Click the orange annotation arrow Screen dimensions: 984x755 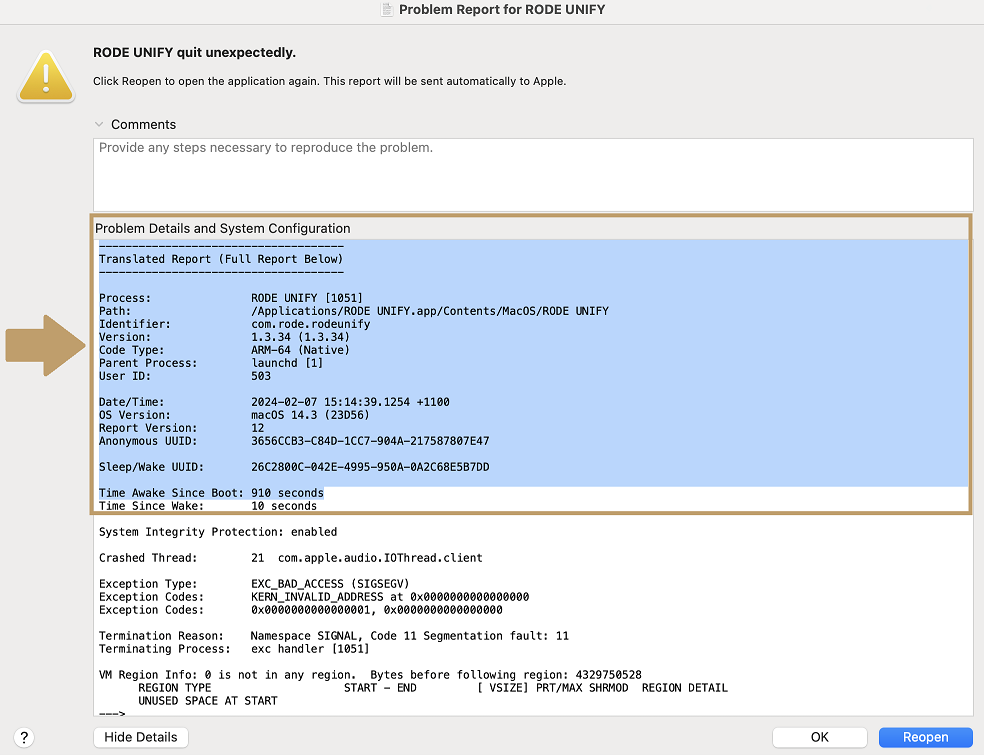coord(44,345)
